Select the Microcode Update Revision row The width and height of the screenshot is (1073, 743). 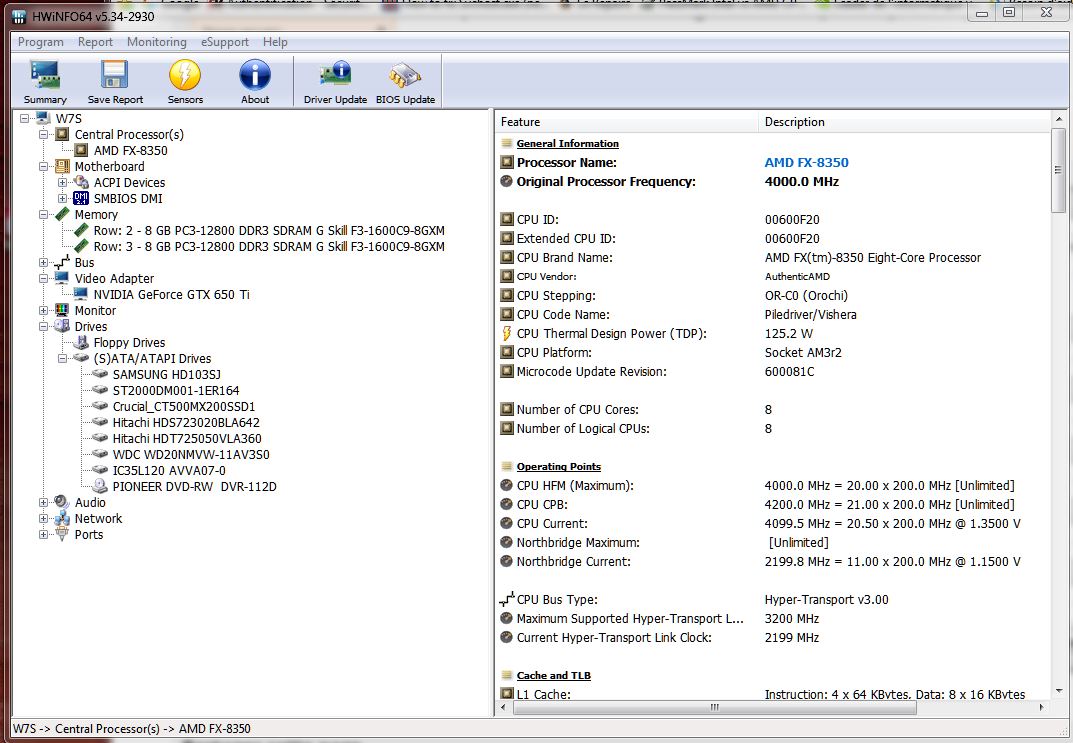(x=773, y=372)
